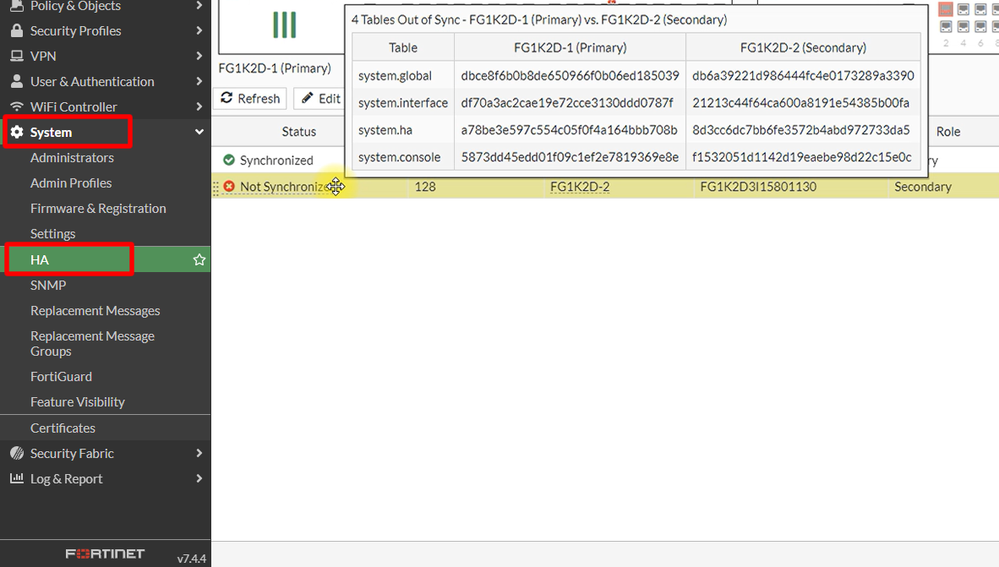Click the Status column header
The height and width of the screenshot is (567, 999).
click(x=299, y=131)
